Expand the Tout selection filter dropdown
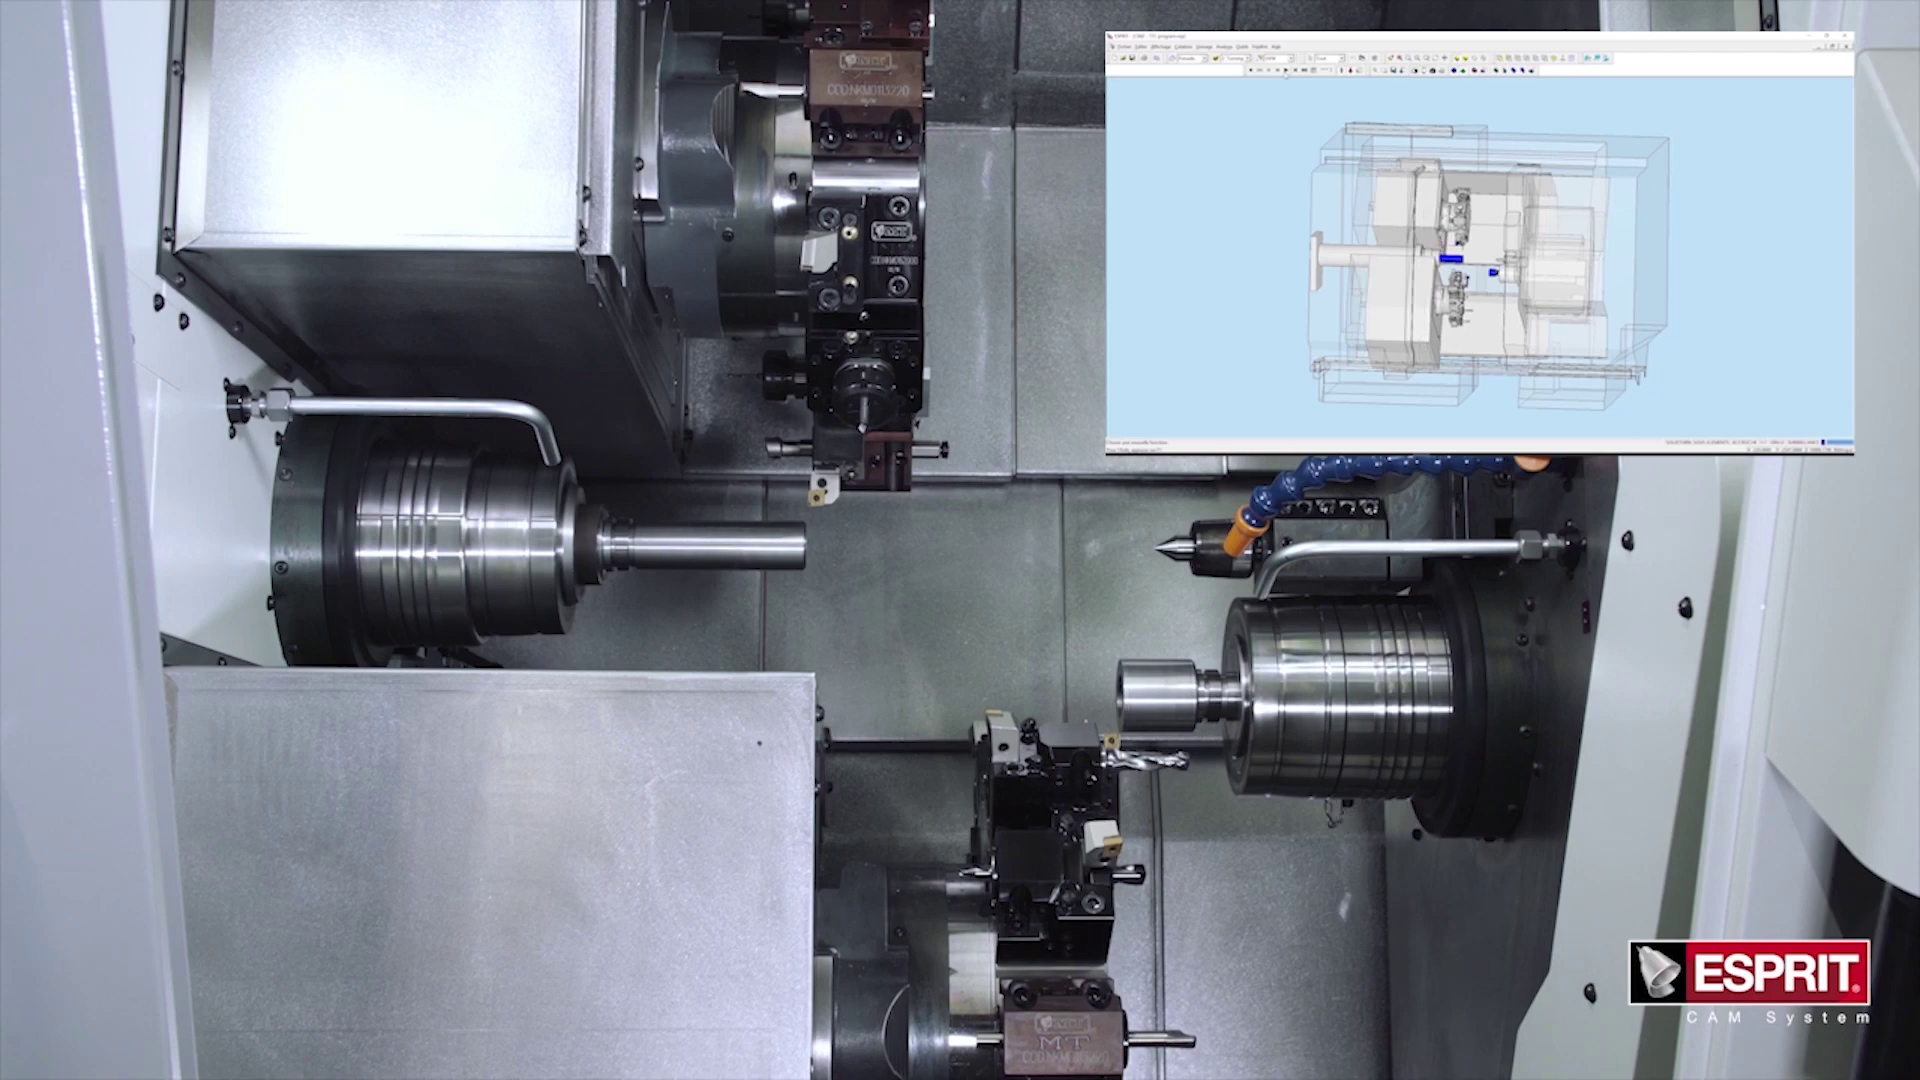The width and height of the screenshot is (1920, 1080). [x=1341, y=58]
